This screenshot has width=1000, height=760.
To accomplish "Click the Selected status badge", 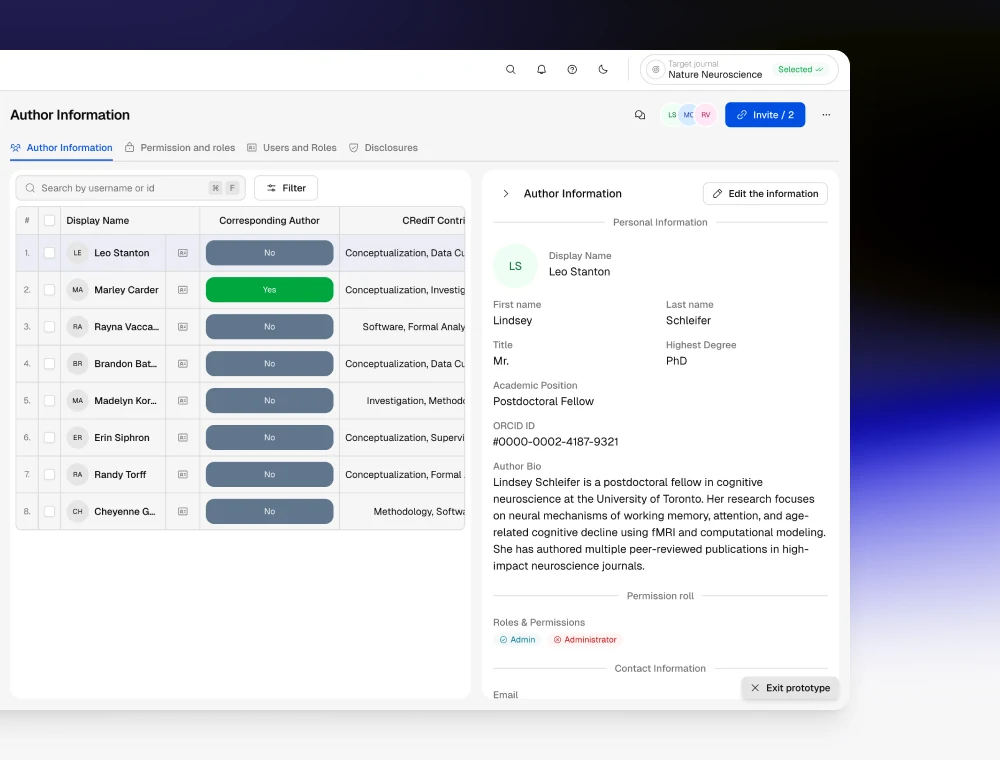I will point(800,69).
